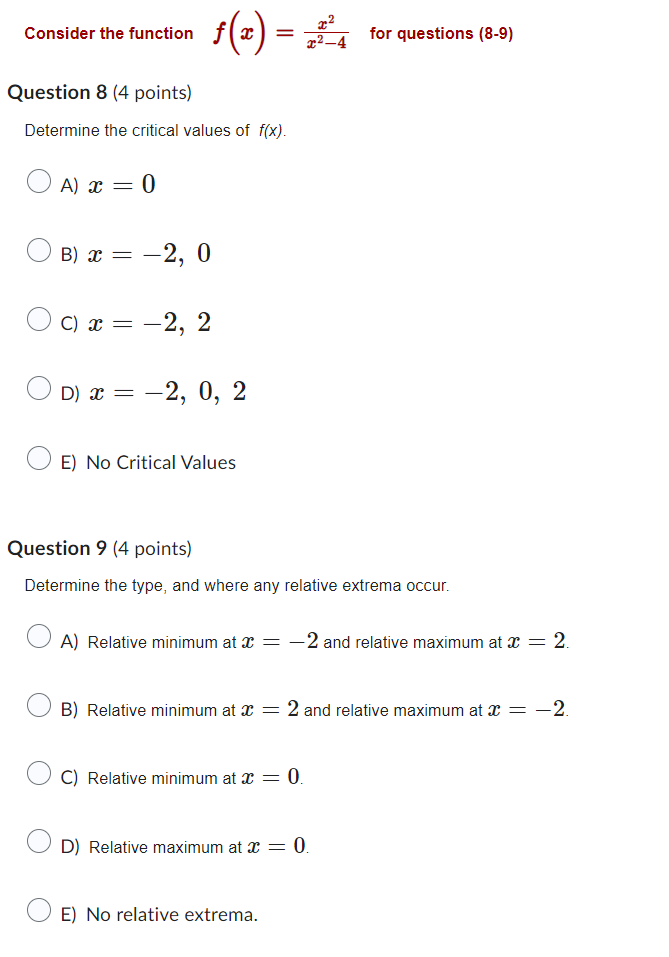
Task: Select option E) No Critical Values
Action: (x=39, y=457)
